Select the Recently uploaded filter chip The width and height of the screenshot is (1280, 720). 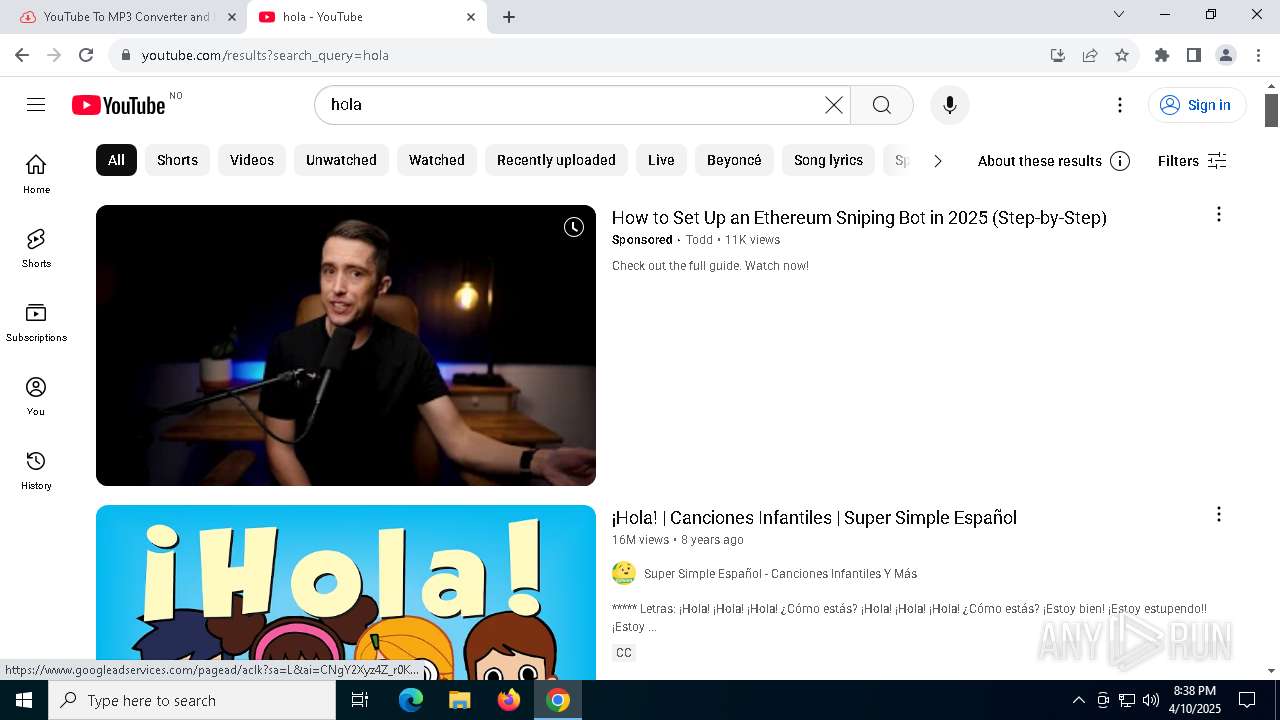click(556, 160)
